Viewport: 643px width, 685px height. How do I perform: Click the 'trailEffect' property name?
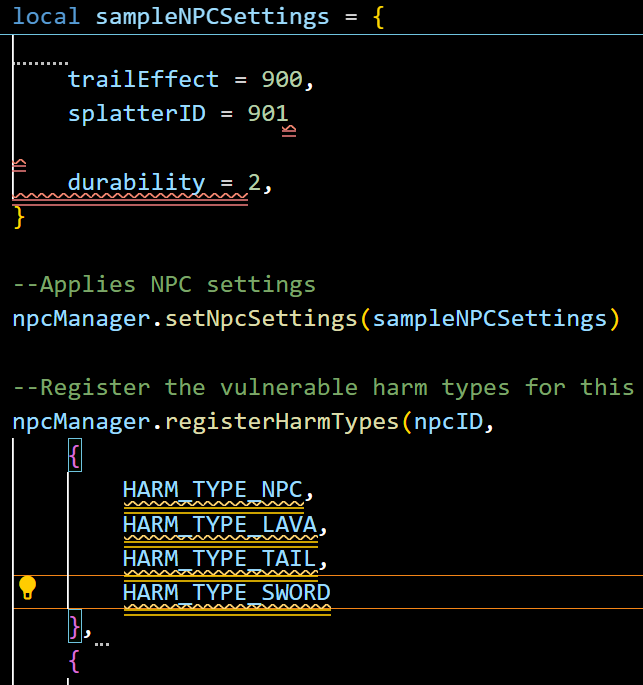pyautogui.click(x=143, y=80)
